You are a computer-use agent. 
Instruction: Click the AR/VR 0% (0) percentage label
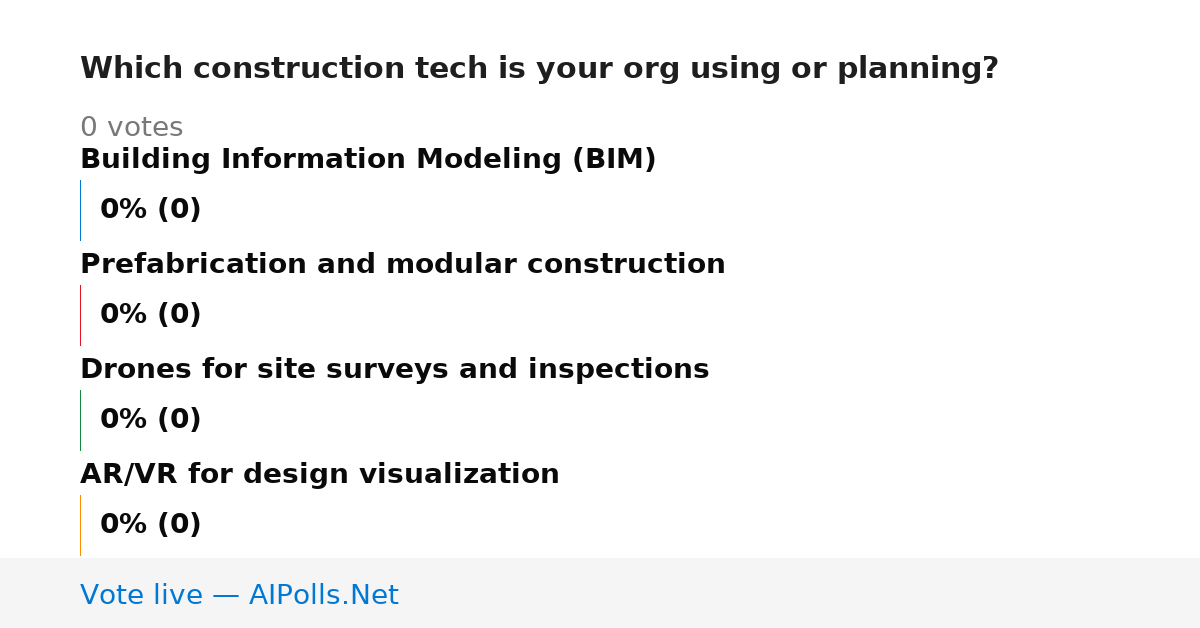(x=150, y=525)
